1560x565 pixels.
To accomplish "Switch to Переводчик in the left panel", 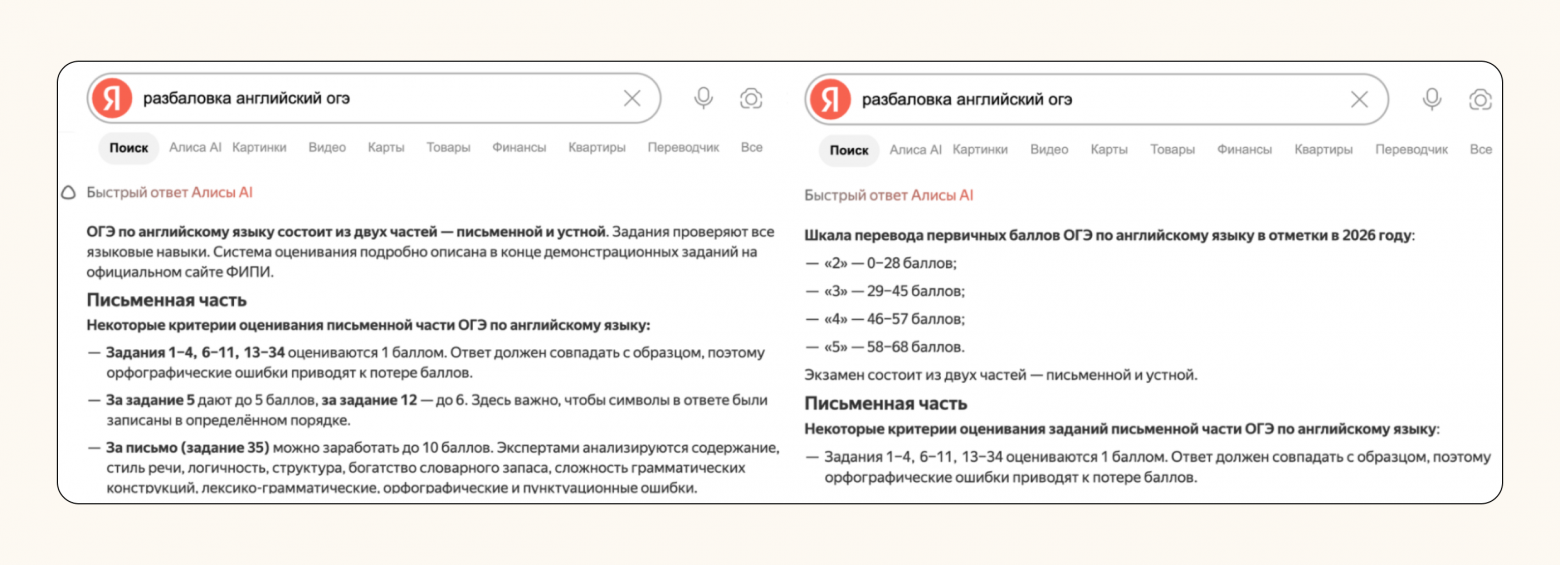I will tap(683, 147).
